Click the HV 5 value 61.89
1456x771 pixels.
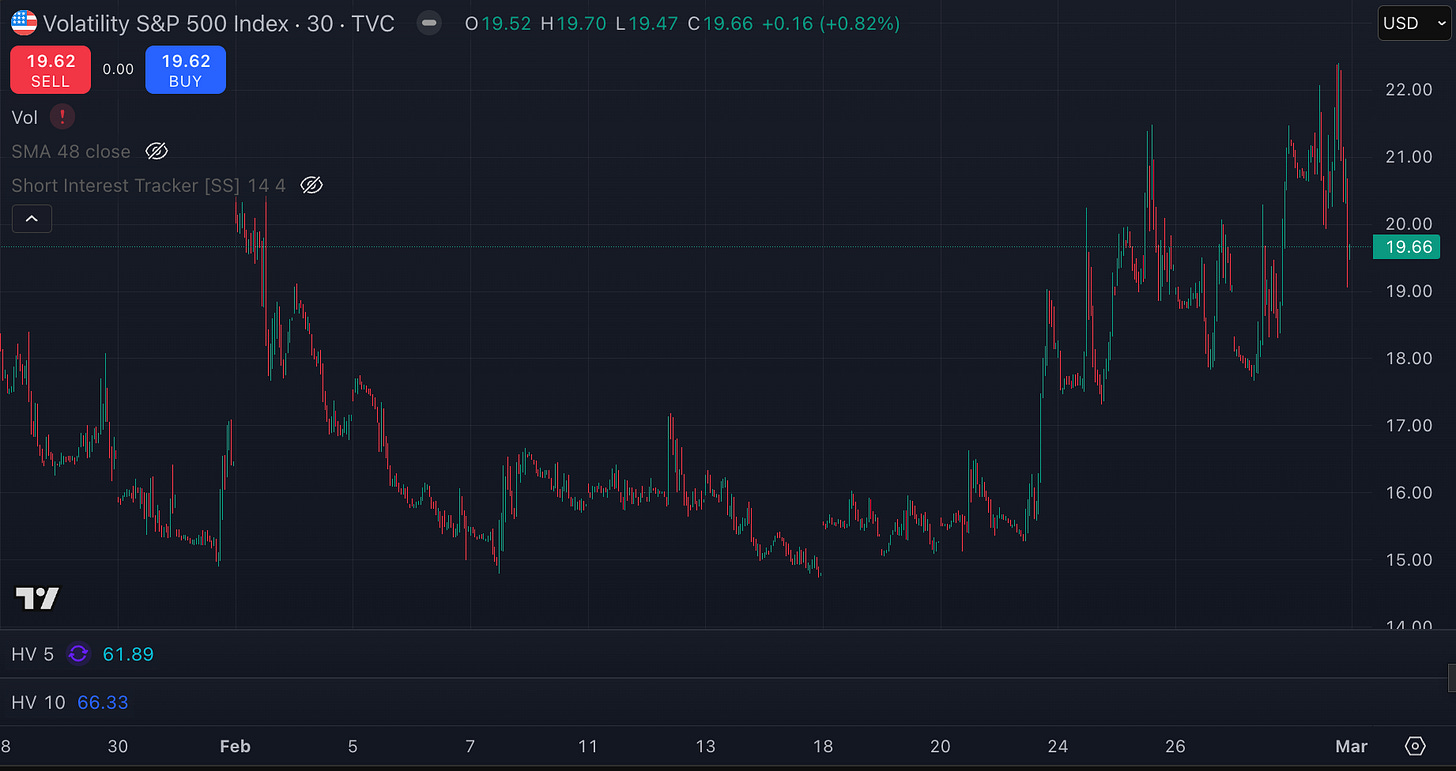(x=128, y=654)
